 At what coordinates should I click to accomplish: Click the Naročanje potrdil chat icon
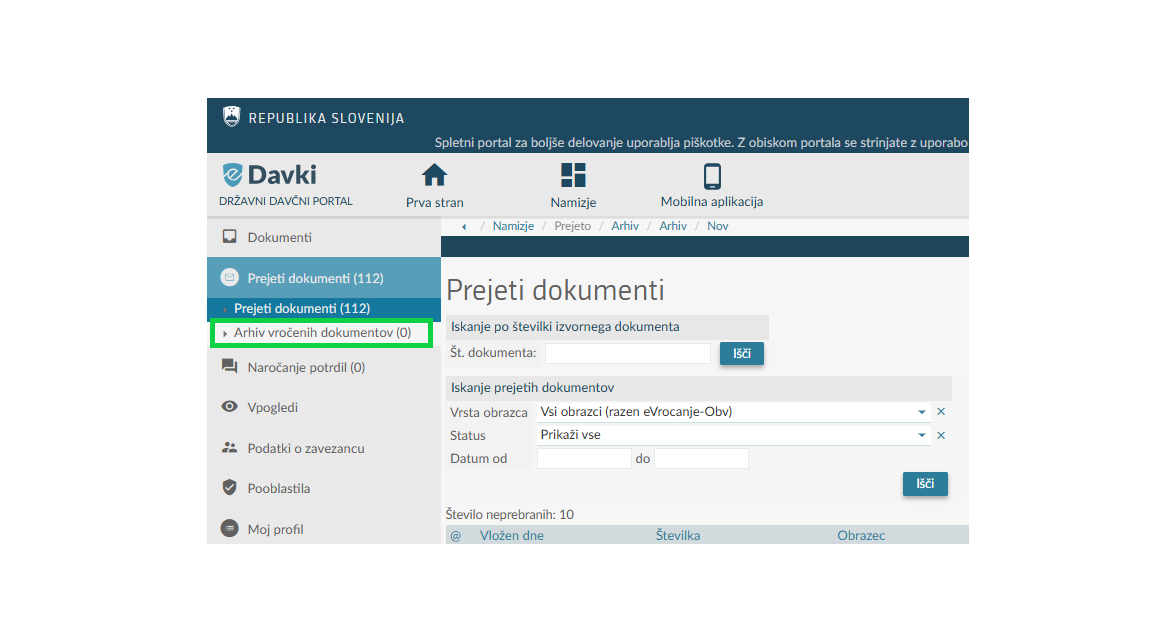230,366
